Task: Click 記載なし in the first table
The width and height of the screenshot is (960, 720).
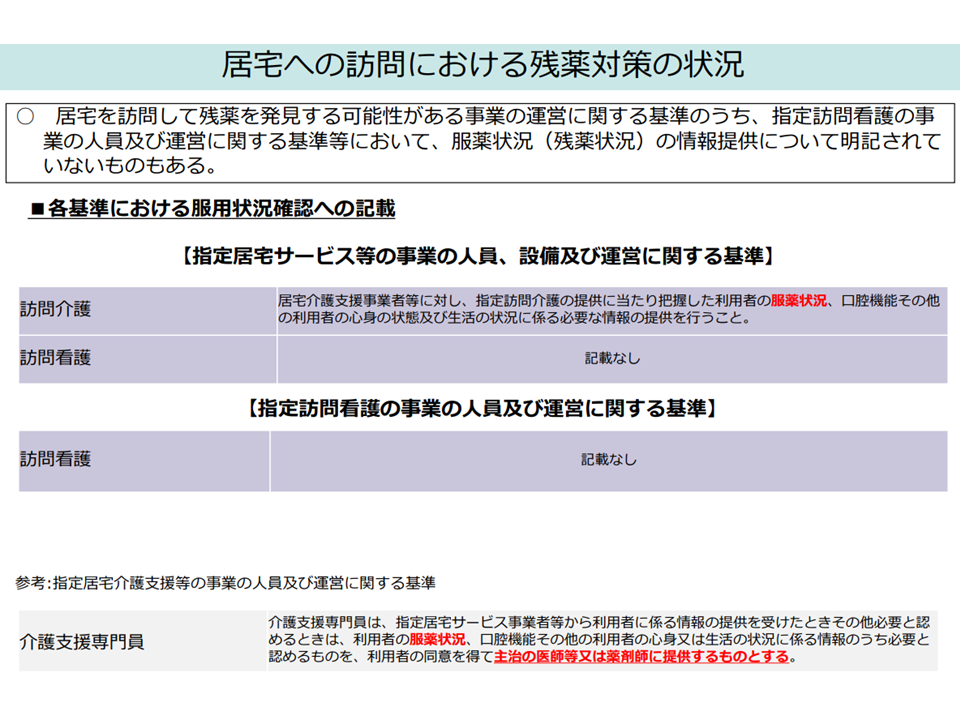Action: pos(611,358)
